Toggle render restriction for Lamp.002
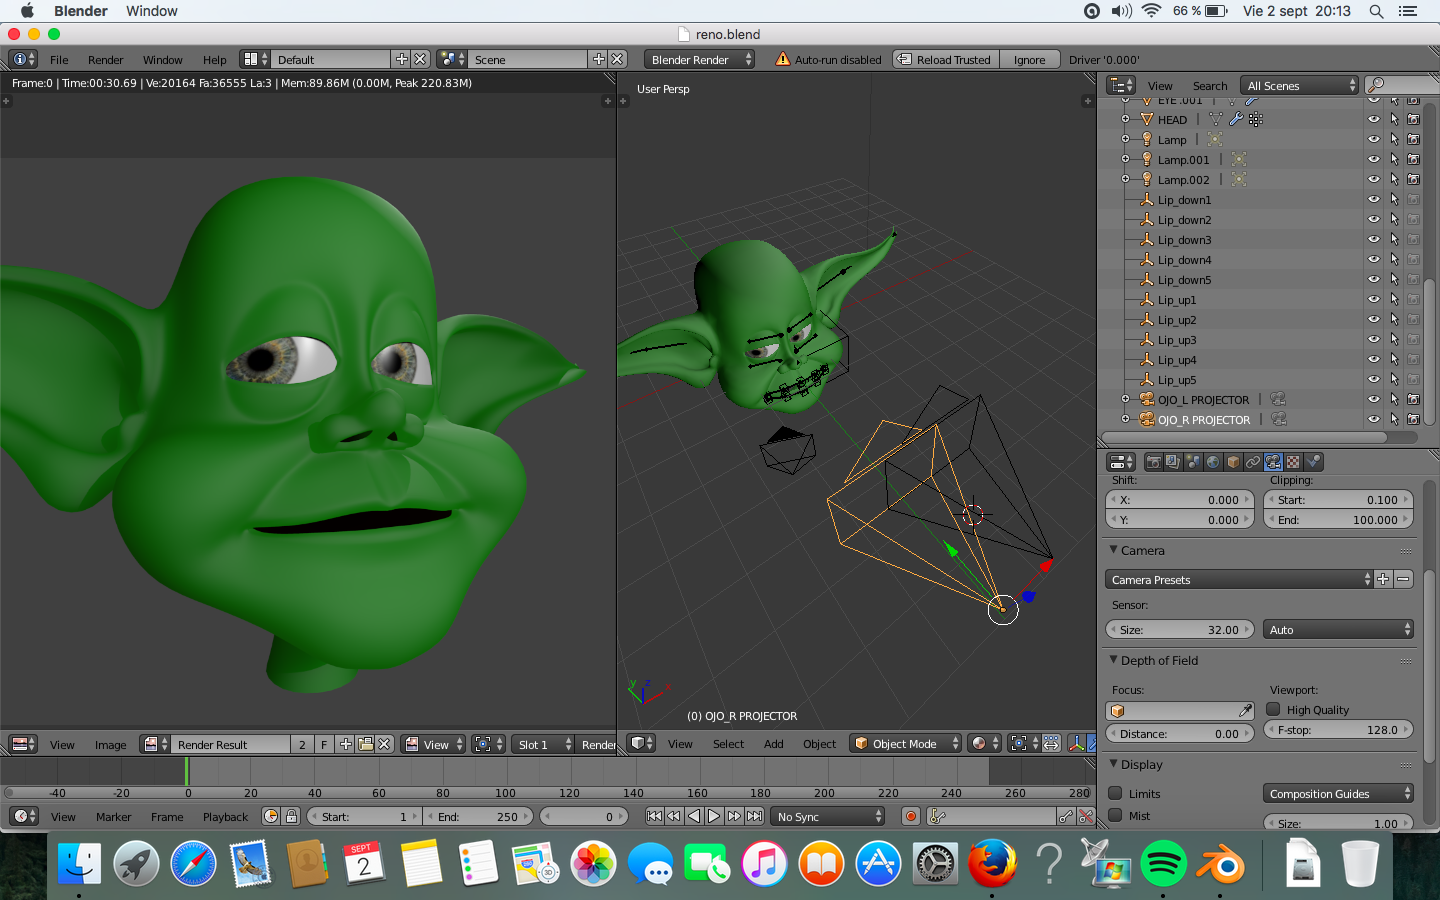1440x900 pixels. 1413,179
